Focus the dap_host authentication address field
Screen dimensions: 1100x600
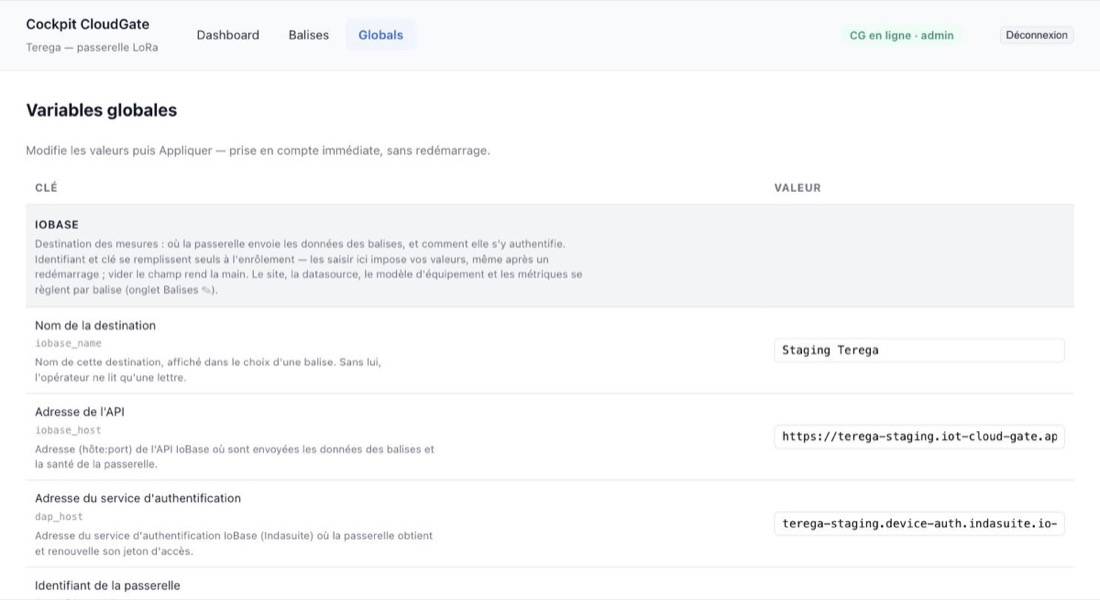(919, 524)
